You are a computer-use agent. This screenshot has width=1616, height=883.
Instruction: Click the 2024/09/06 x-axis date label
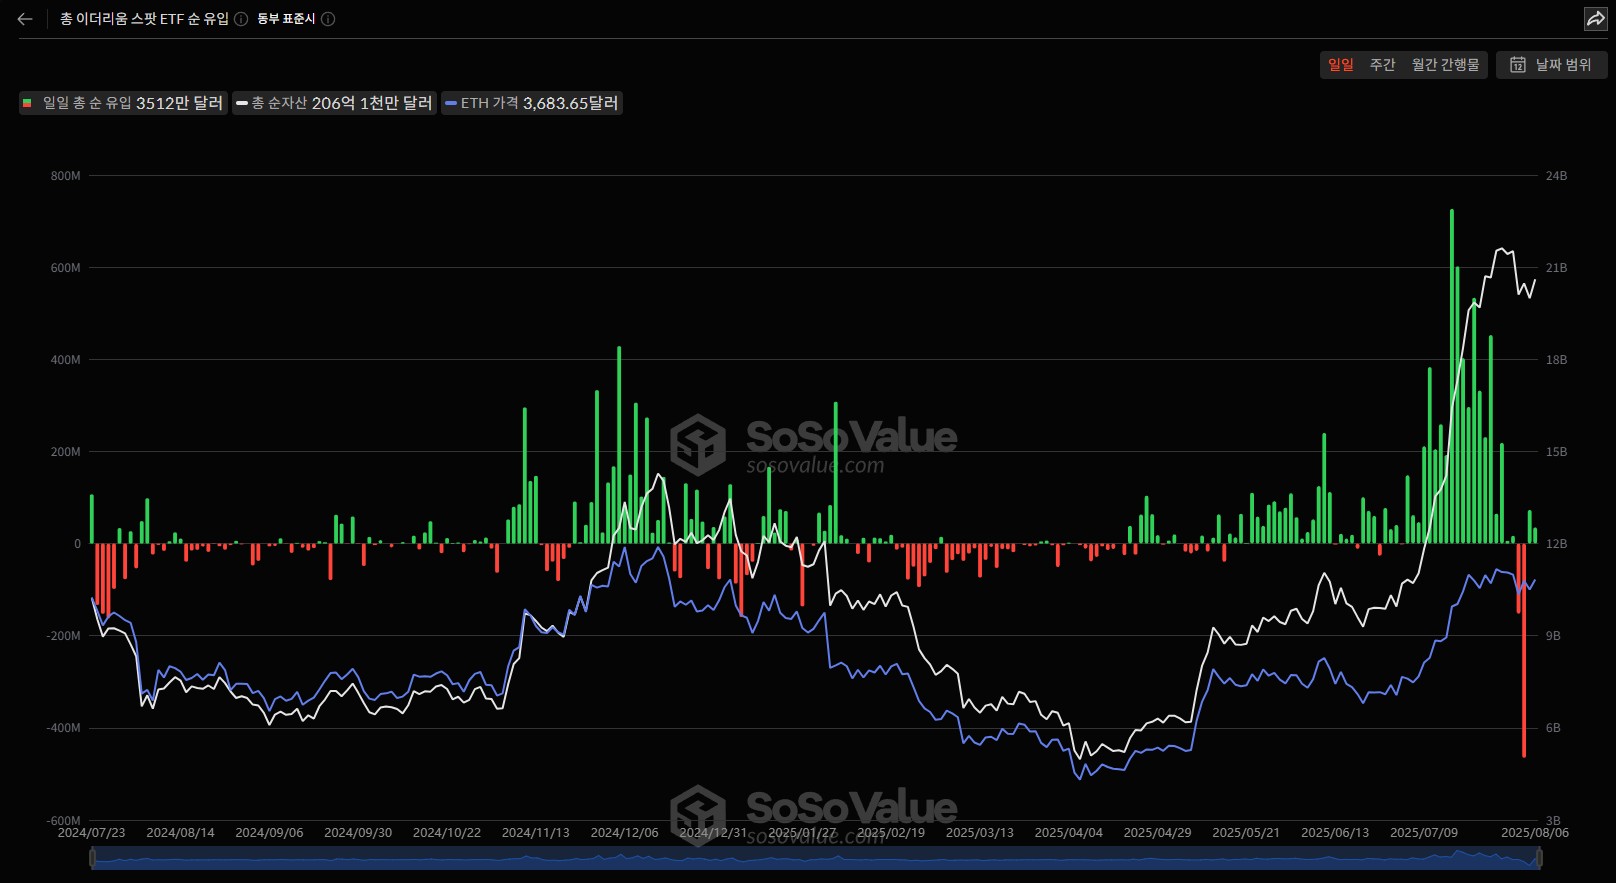tap(269, 833)
